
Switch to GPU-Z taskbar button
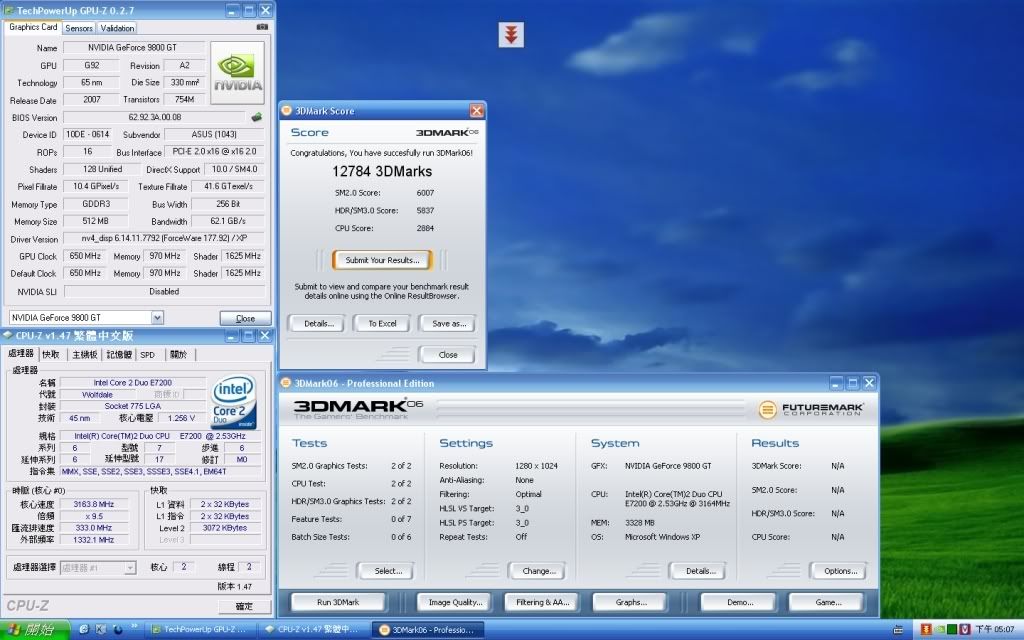click(x=199, y=630)
